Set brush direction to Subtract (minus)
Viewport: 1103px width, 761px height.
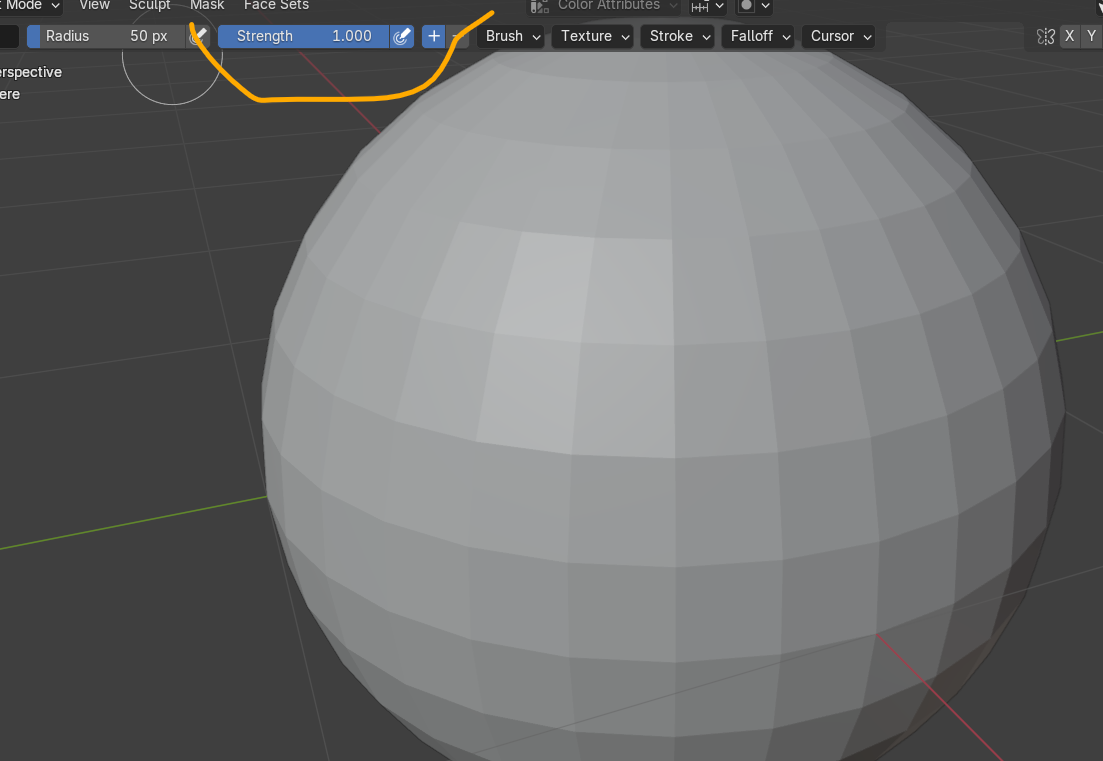tap(458, 36)
